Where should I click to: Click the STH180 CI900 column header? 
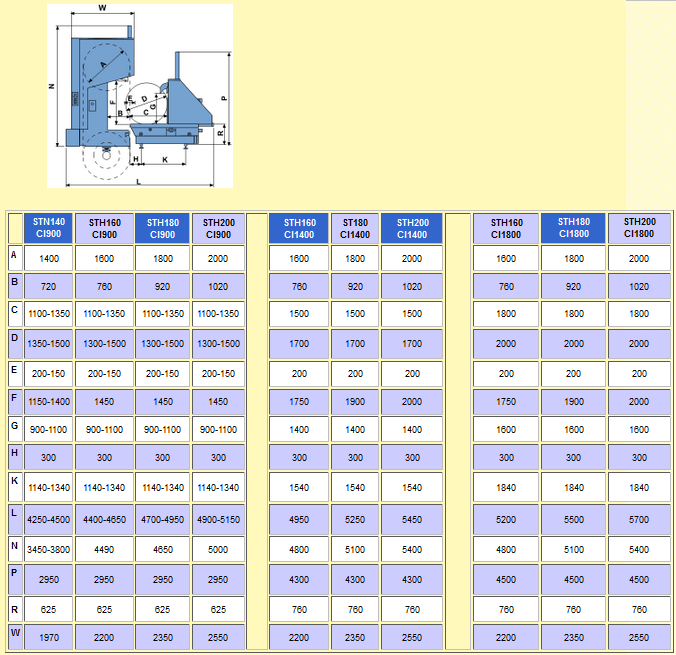click(162, 228)
